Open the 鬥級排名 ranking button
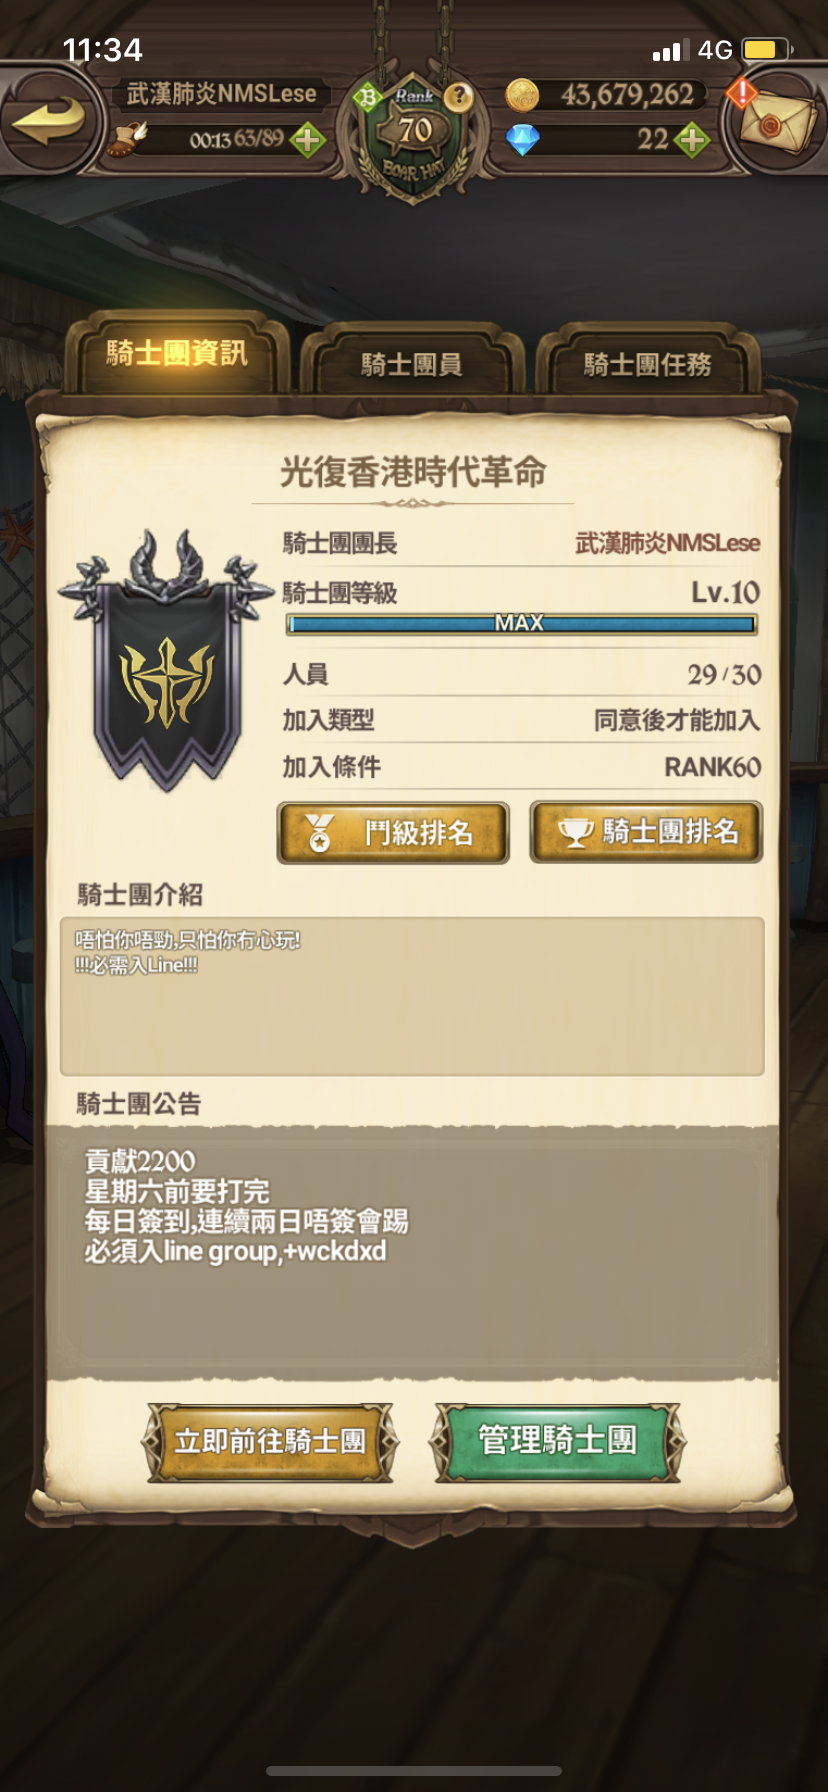 pos(393,832)
